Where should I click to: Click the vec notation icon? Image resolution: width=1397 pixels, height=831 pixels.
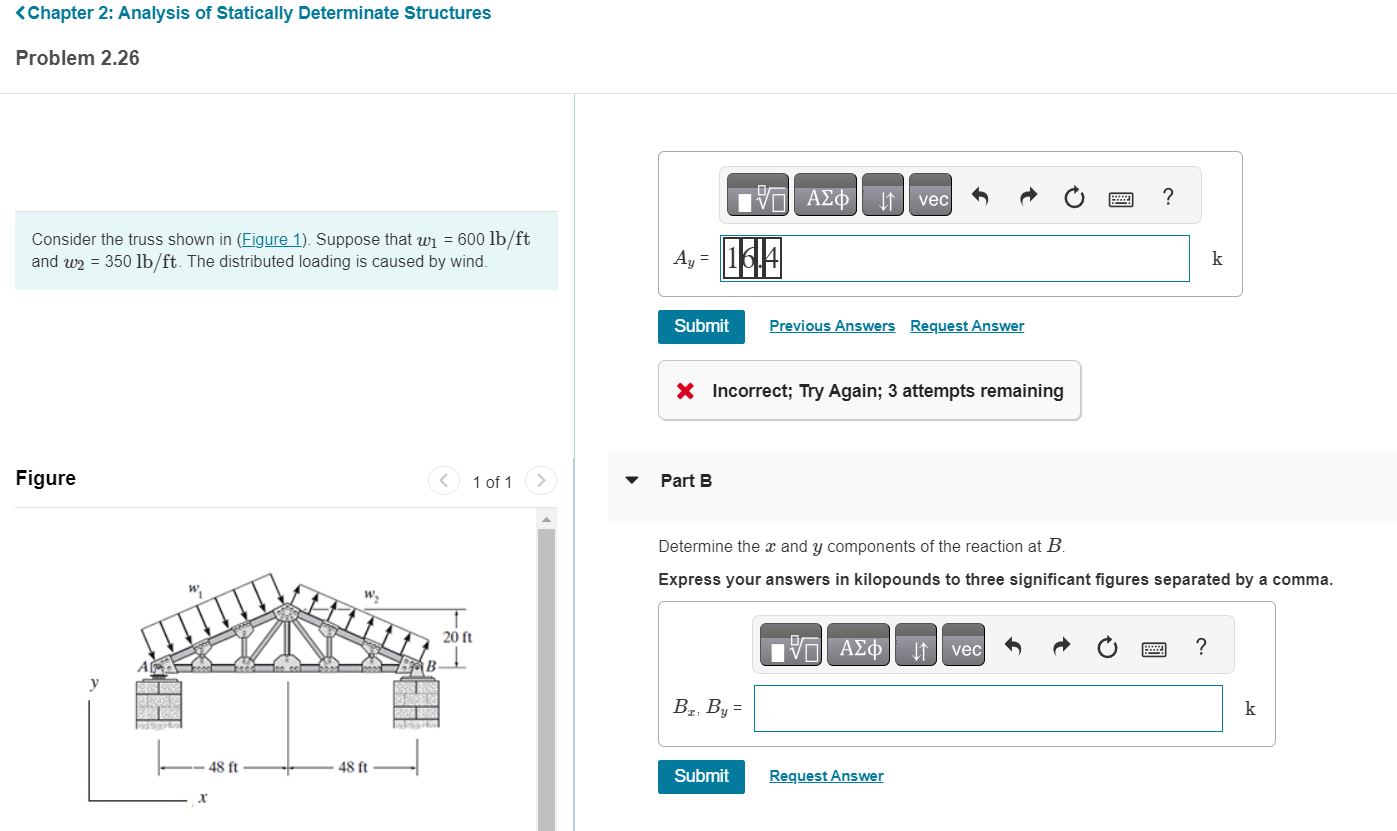930,196
